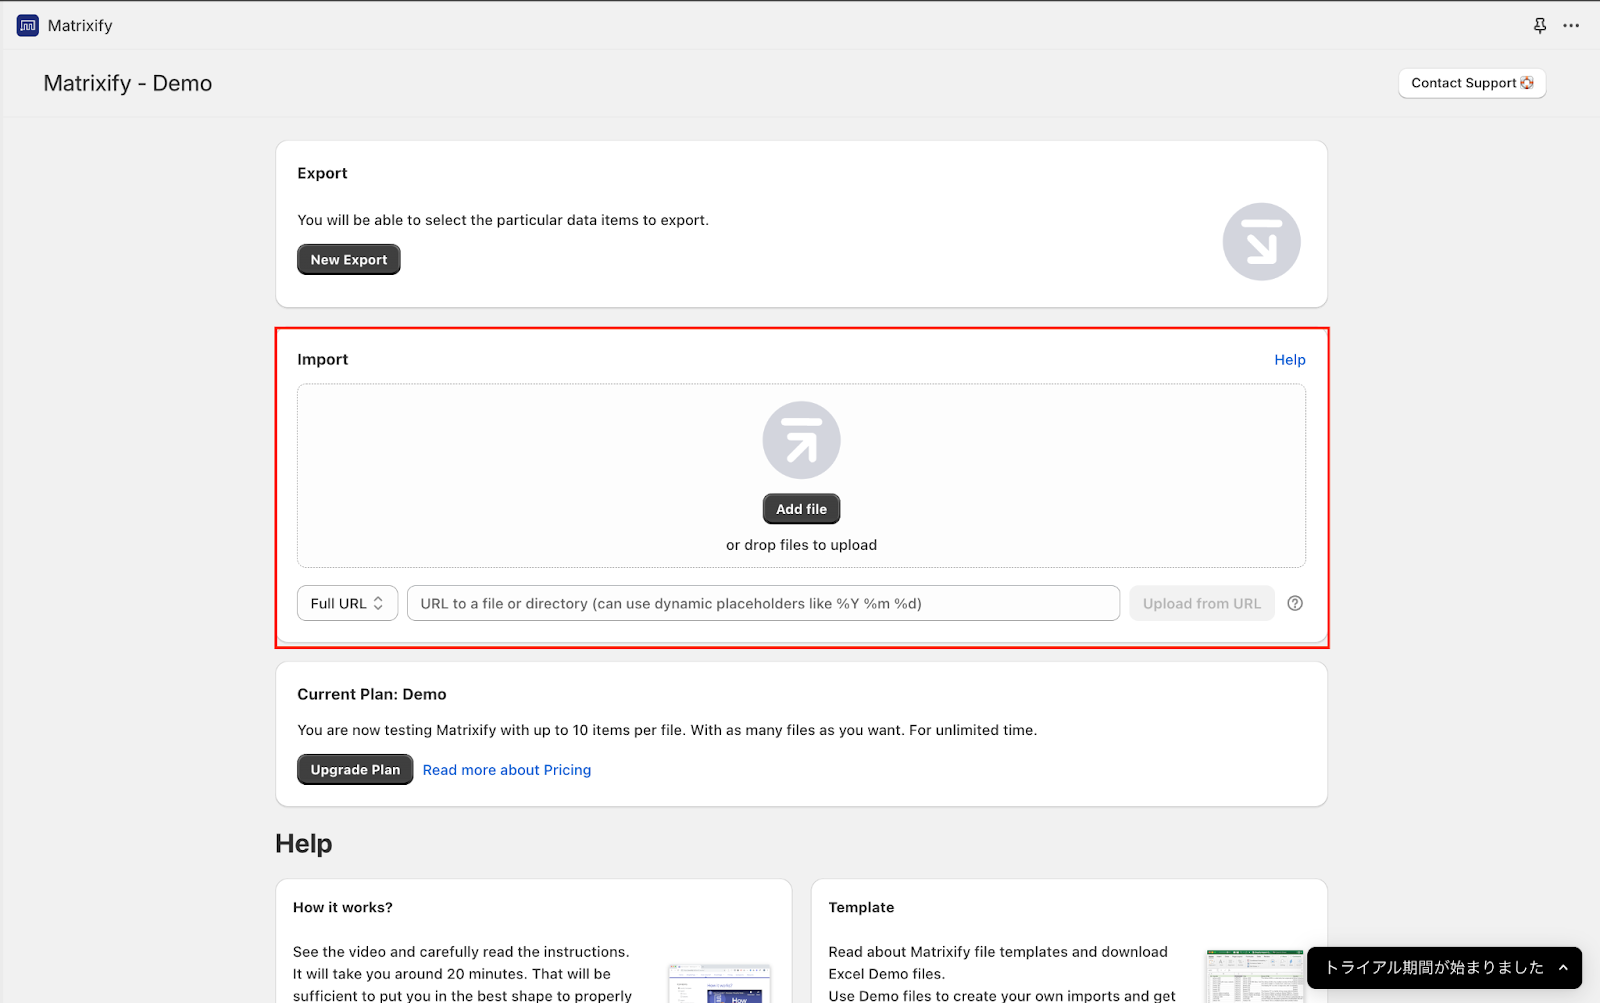The height and width of the screenshot is (1003, 1600).
Task: Click the large export arrow icon
Action: (x=1261, y=242)
